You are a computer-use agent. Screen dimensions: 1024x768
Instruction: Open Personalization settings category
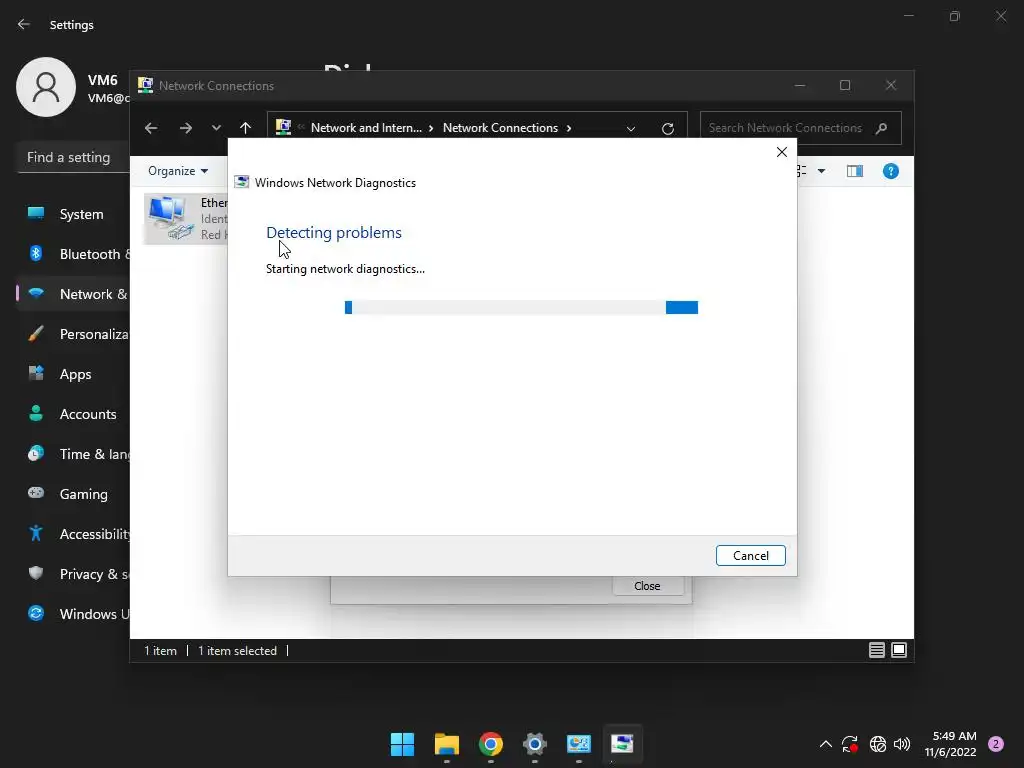point(73,334)
